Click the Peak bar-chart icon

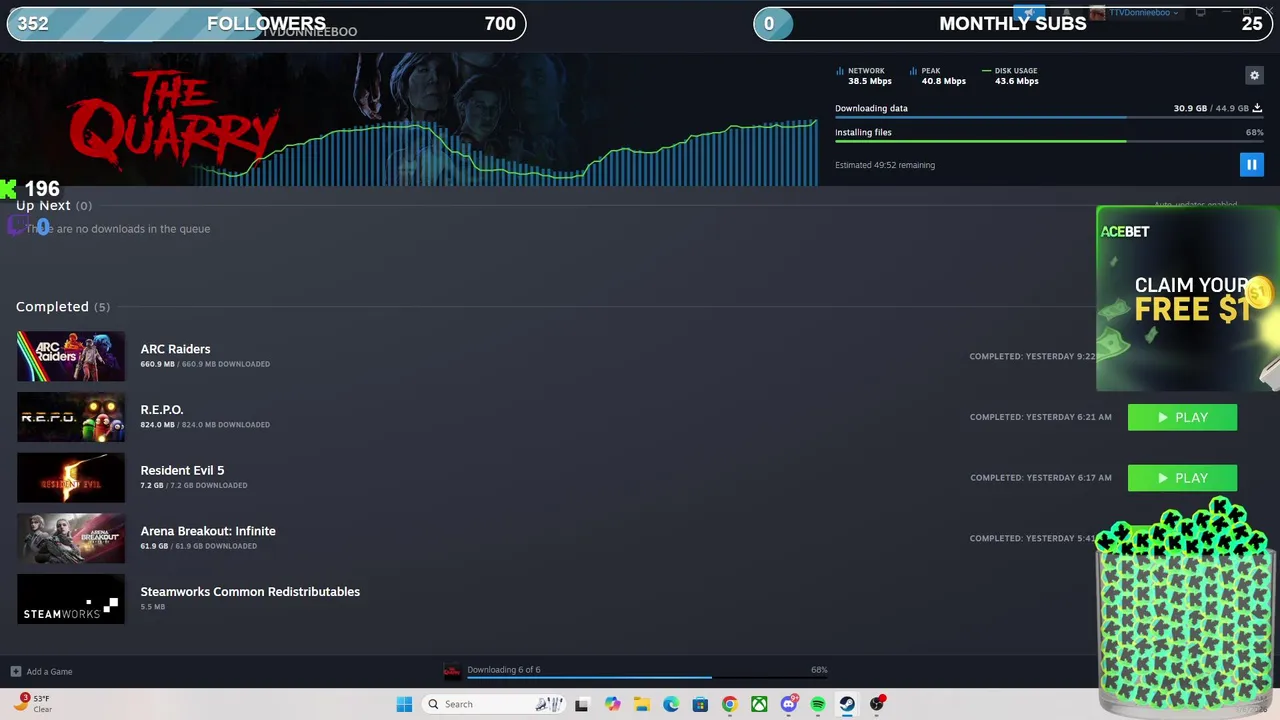pos(913,71)
